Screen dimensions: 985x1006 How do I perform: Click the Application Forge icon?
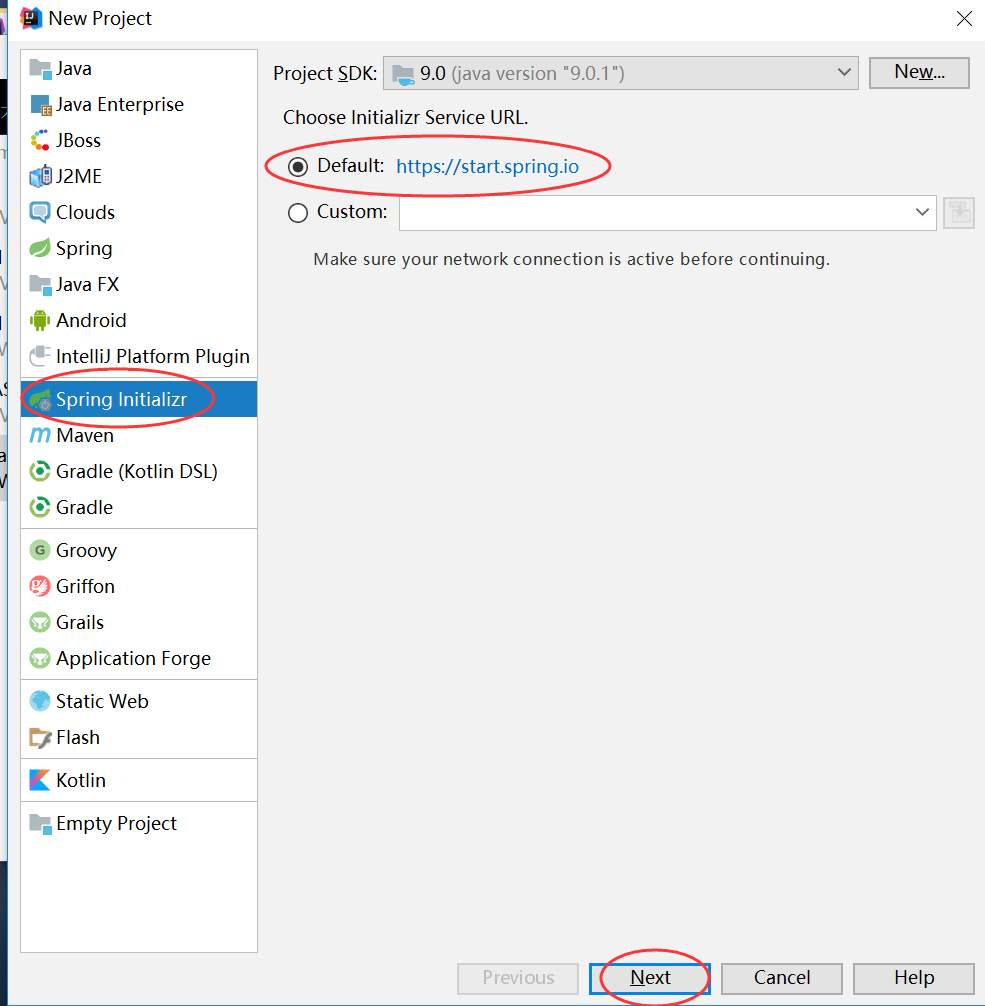click(40, 658)
